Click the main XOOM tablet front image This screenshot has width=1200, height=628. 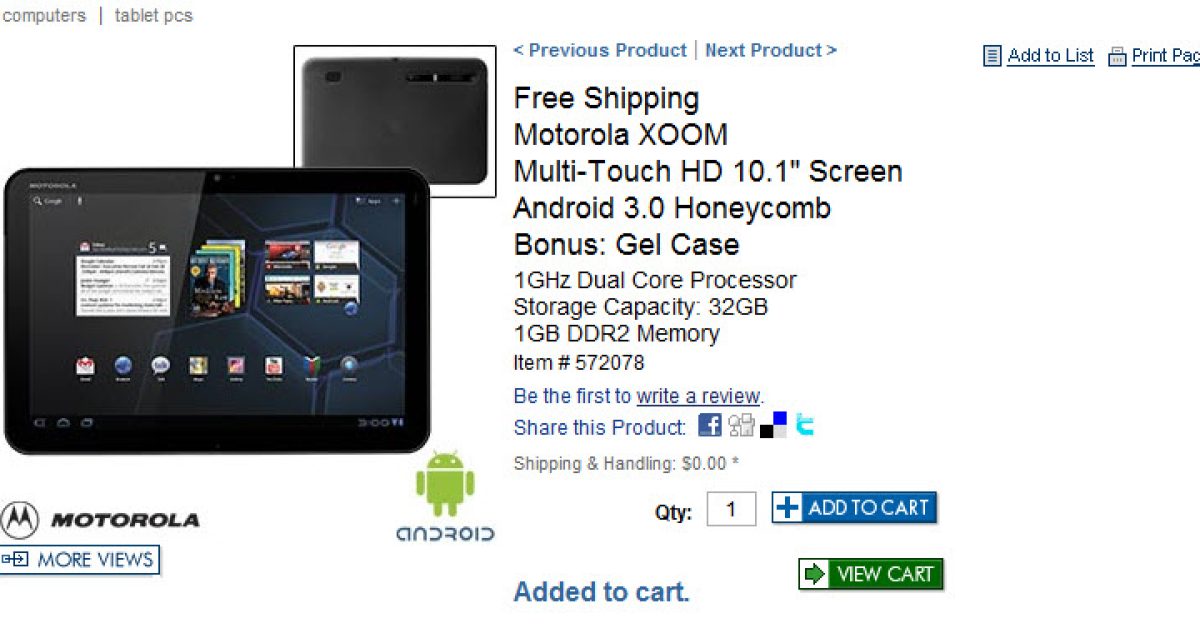pyautogui.click(x=215, y=311)
